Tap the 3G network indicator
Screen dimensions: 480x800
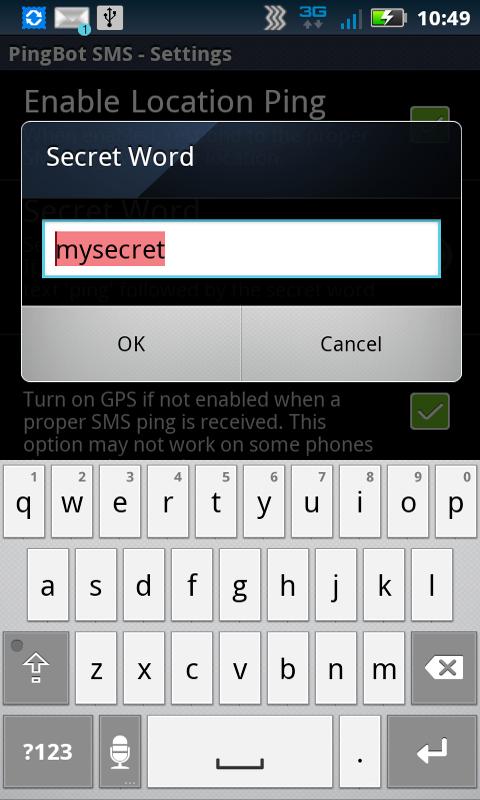tap(313, 18)
